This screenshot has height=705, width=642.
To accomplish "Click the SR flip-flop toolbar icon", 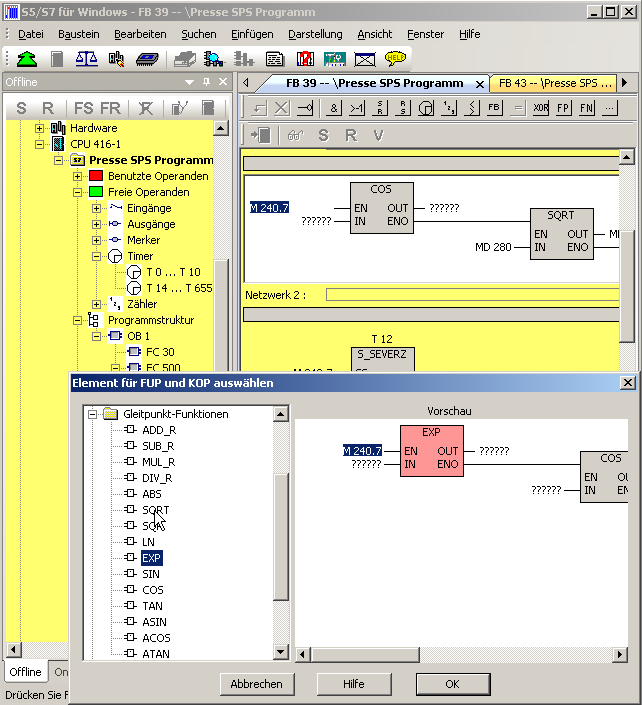I will (x=380, y=108).
